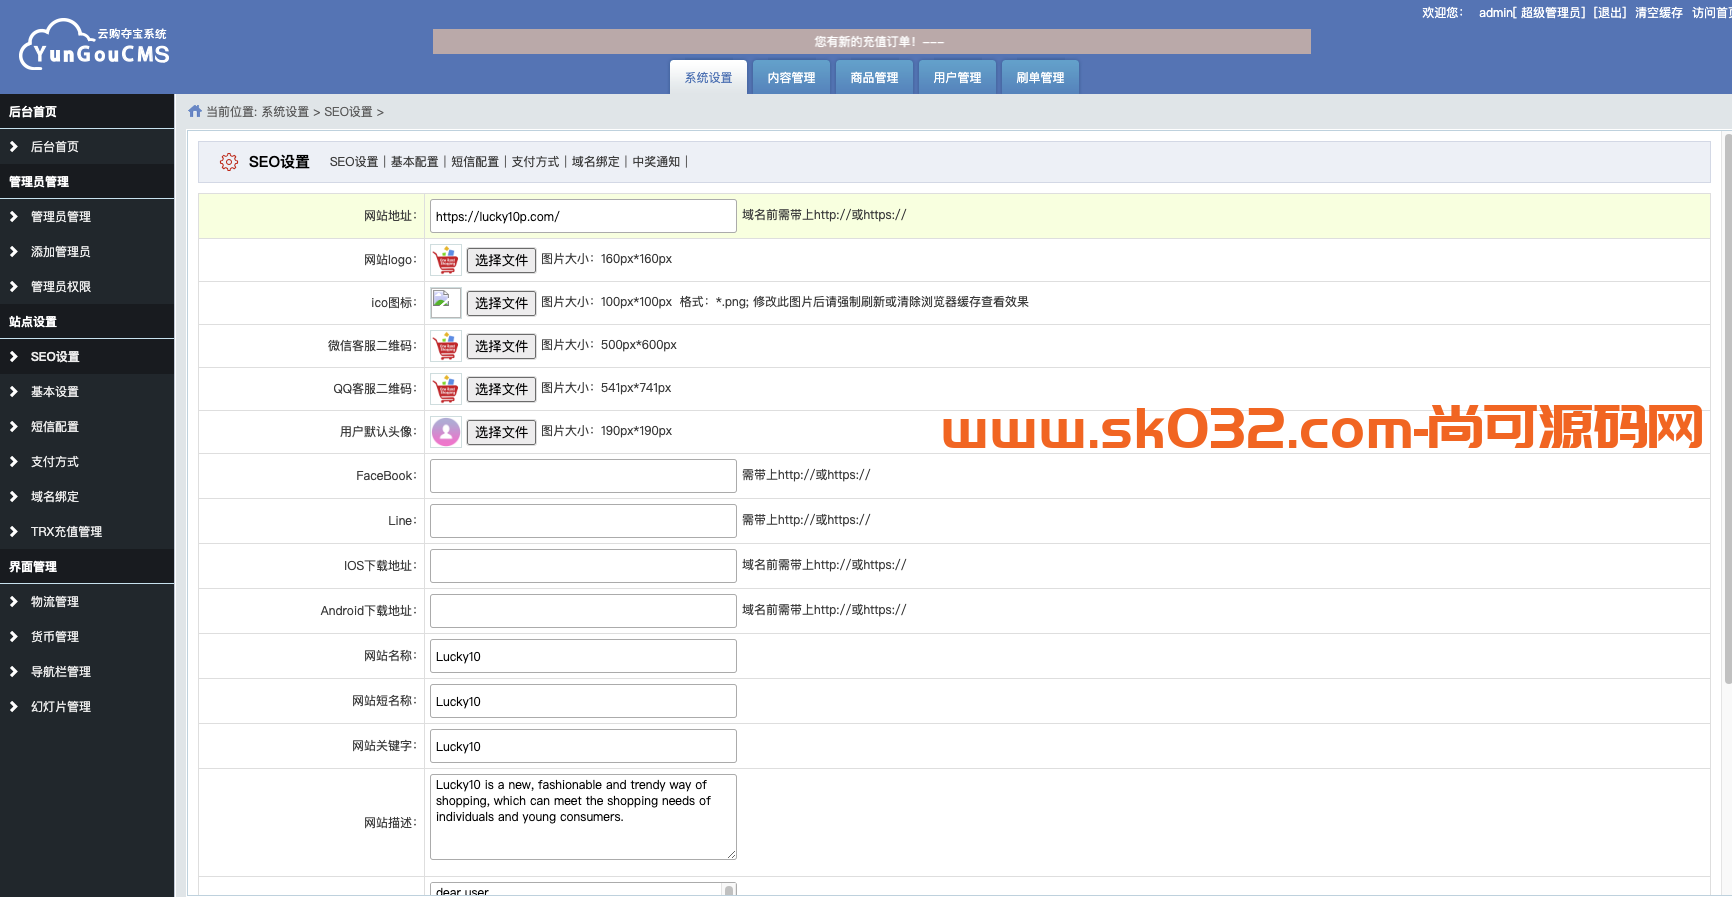
Task: Click chevron next to 短信配置
Action: click(13, 426)
